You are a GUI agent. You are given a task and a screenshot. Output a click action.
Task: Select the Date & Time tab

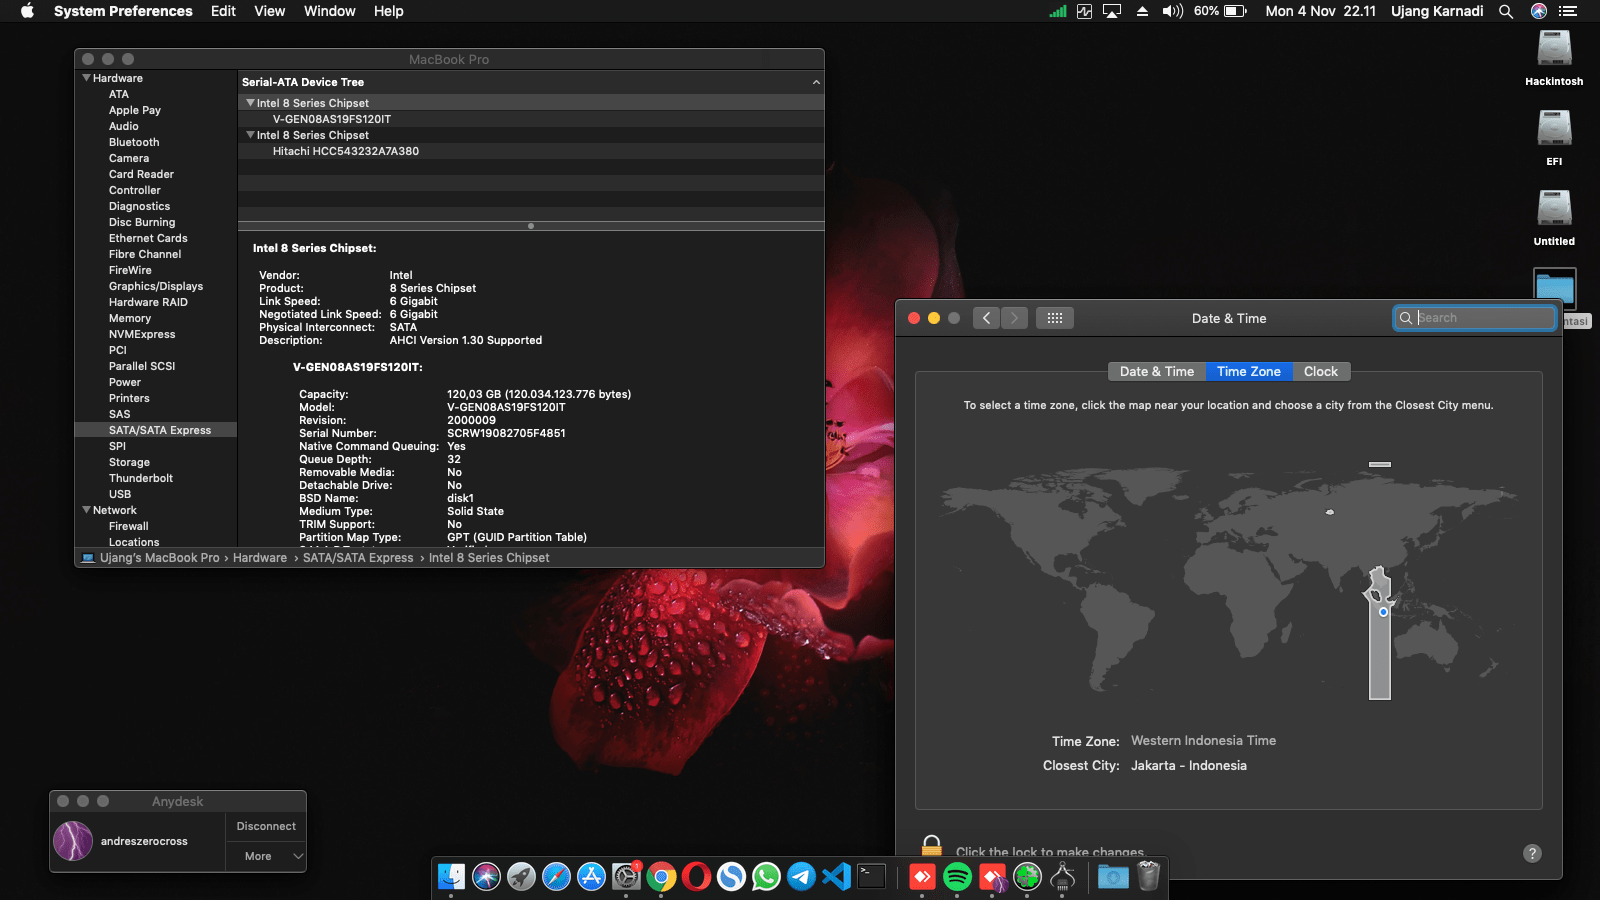[1156, 371]
